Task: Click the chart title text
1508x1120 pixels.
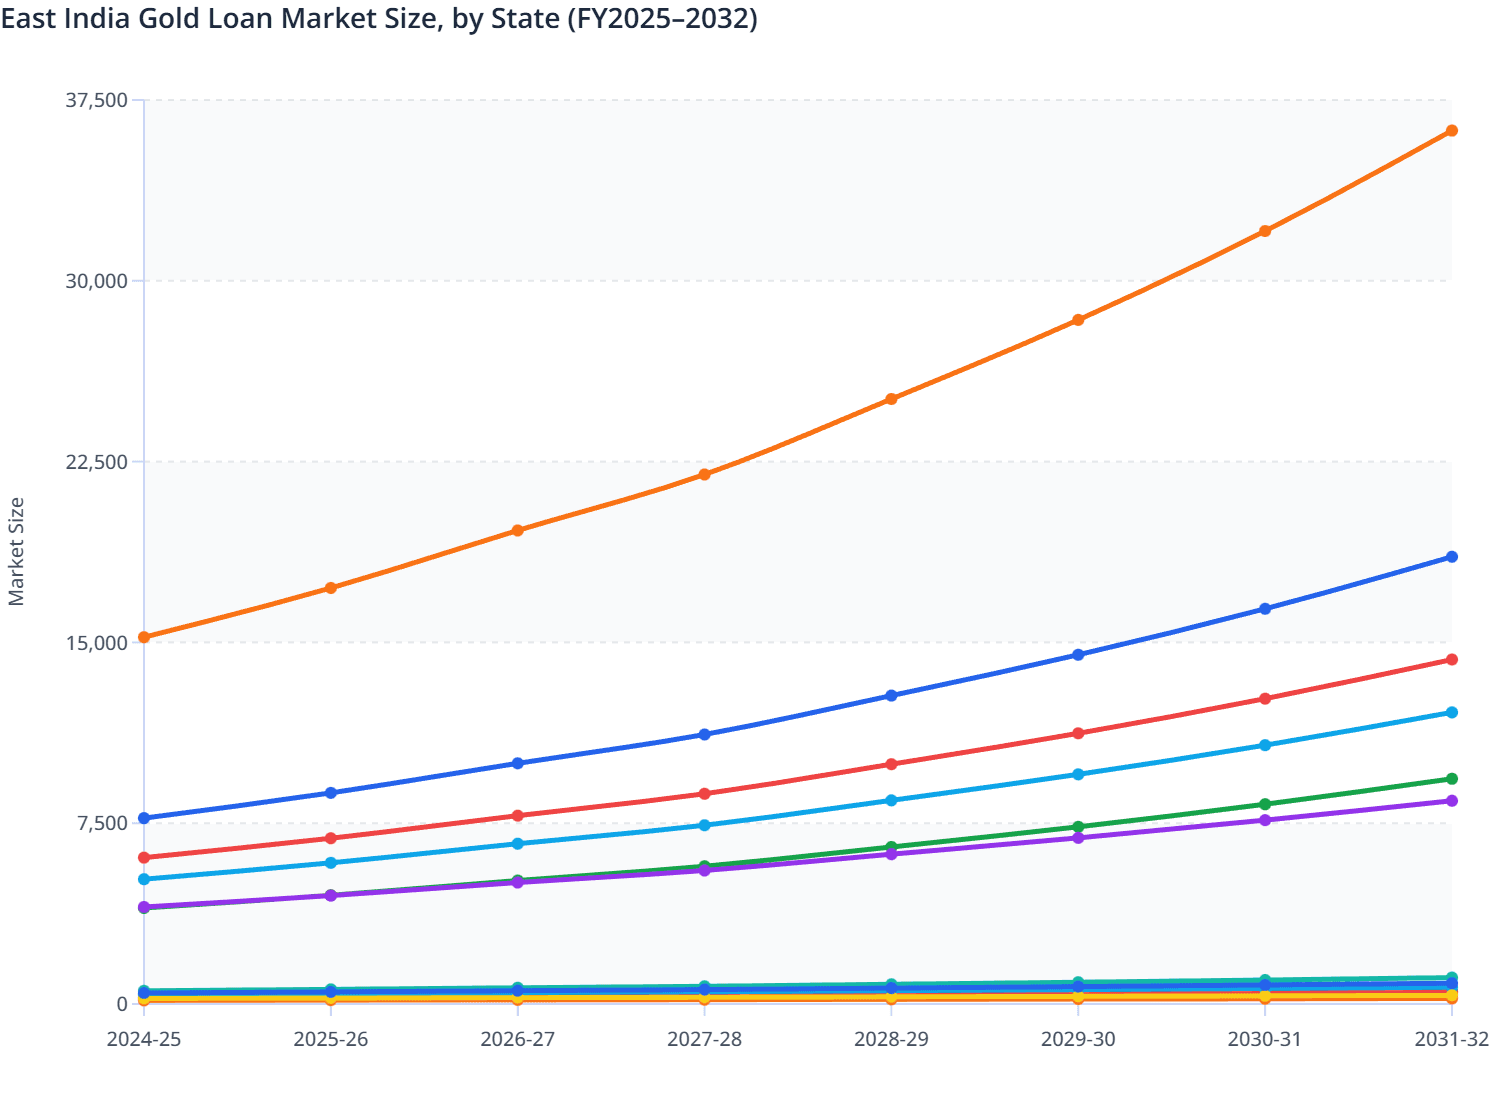Action: click(378, 18)
